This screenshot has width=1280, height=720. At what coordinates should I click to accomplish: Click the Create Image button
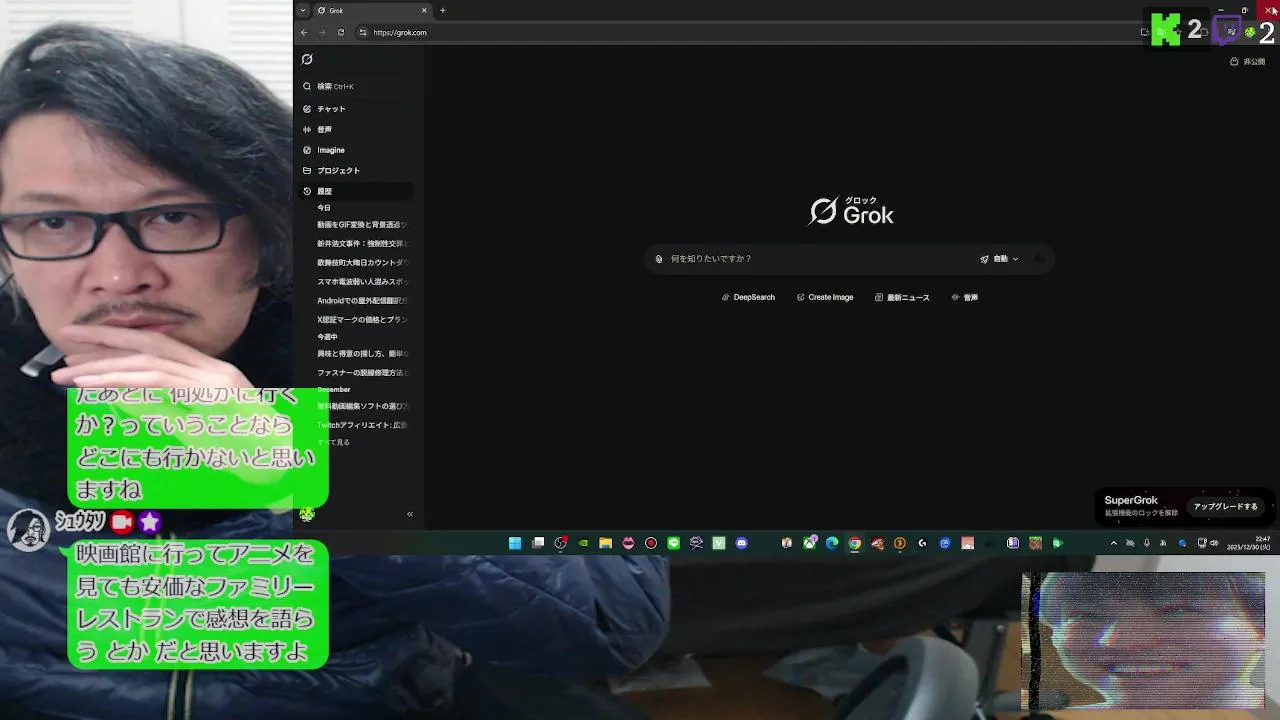point(825,297)
